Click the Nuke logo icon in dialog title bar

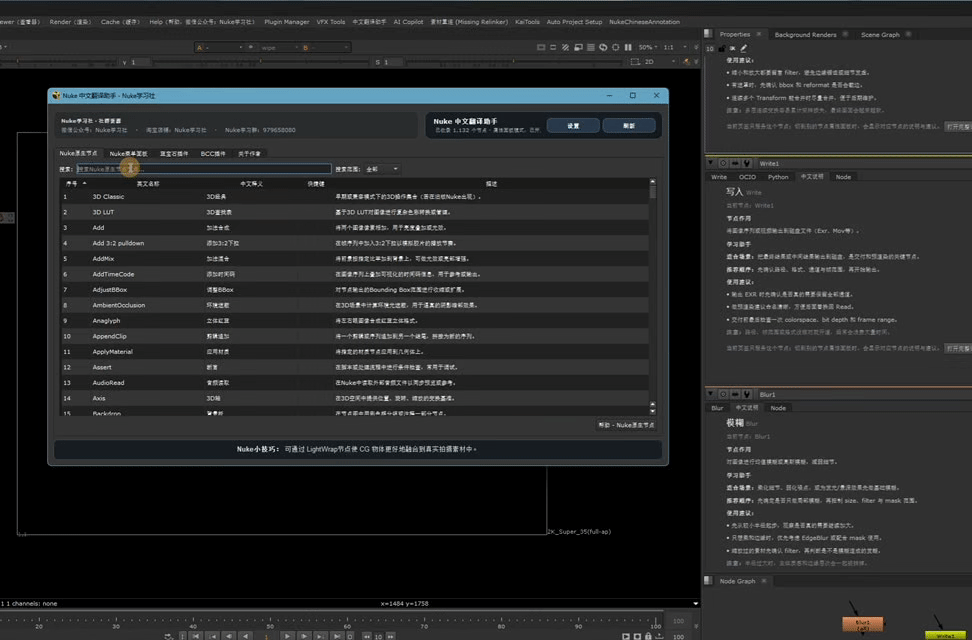pos(56,96)
